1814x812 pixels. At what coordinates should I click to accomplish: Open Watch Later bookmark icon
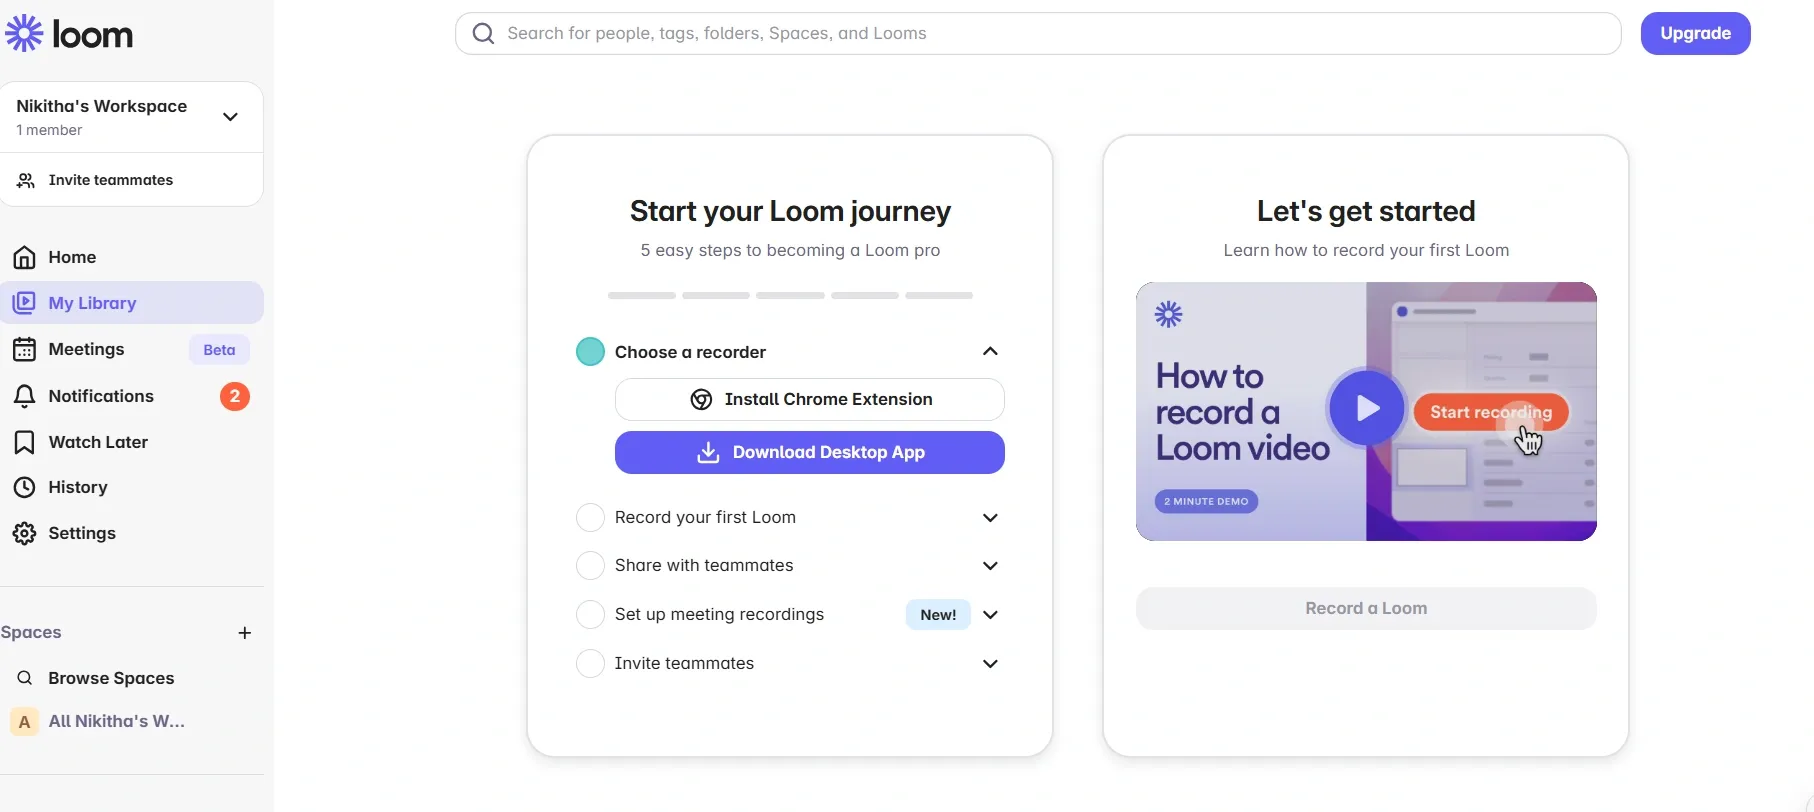pyautogui.click(x=25, y=442)
